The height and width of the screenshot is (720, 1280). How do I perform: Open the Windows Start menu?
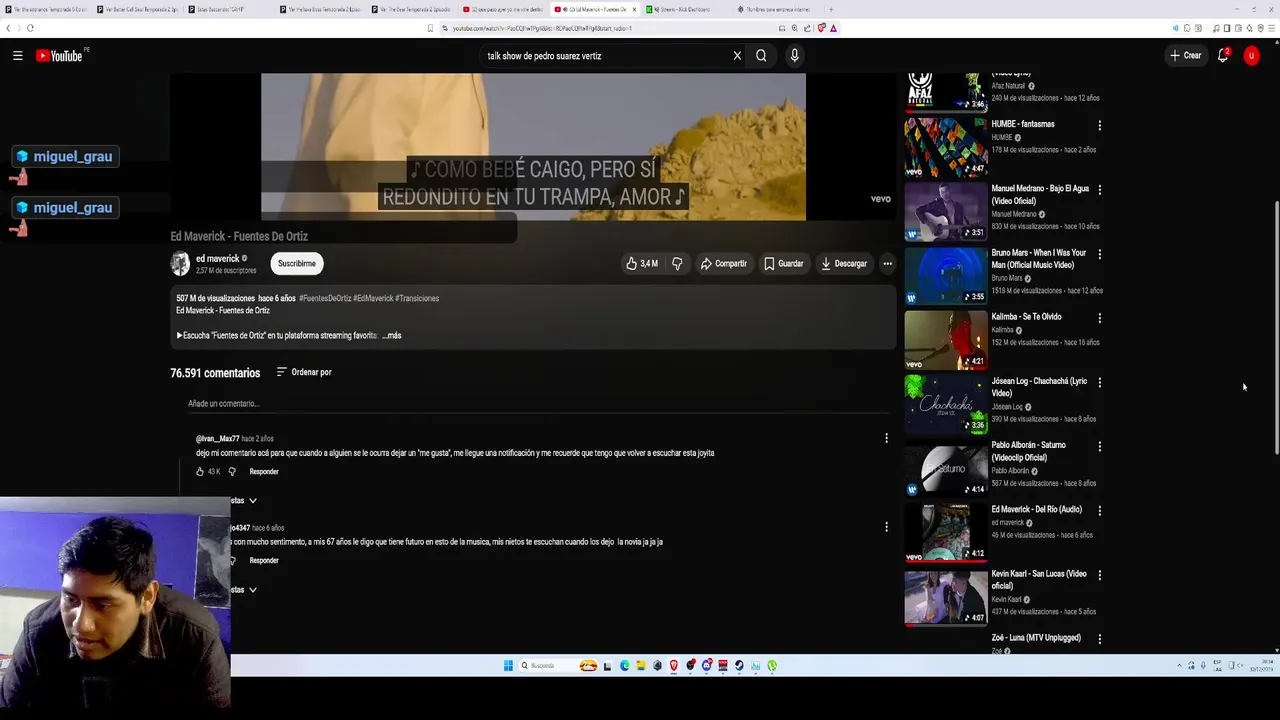tap(508, 666)
